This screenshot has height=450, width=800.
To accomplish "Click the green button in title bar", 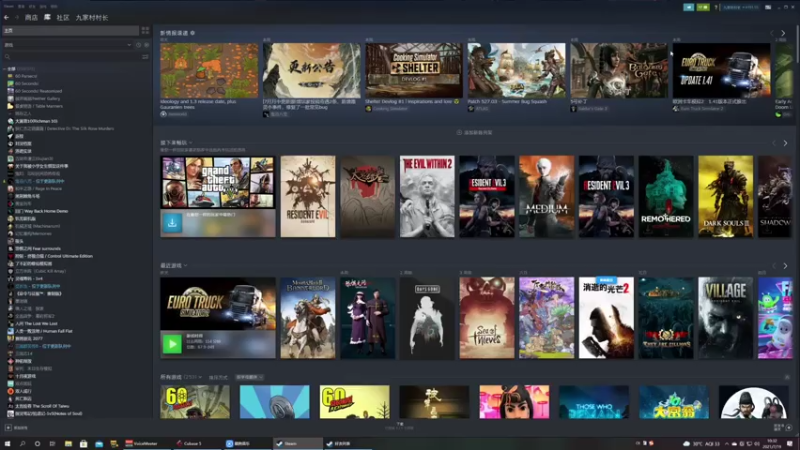I will [x=703, y=7].
